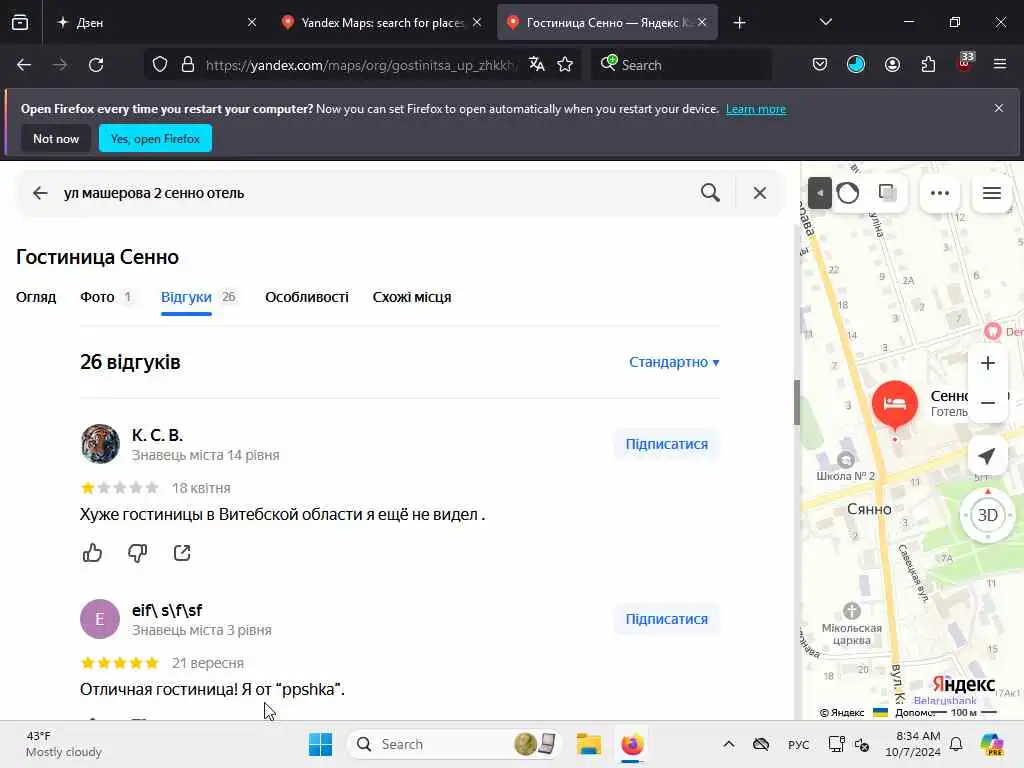This screenshot has width=1024, height=768.
Task: Clear the maps search query
Action: click(x=760, y=193)
